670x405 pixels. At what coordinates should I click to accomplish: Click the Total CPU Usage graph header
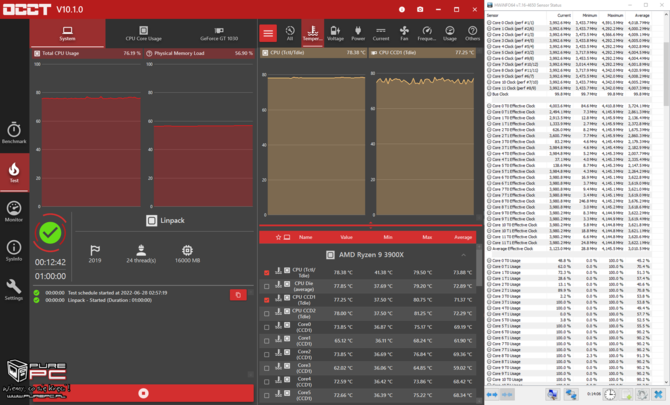click(87, 53)
